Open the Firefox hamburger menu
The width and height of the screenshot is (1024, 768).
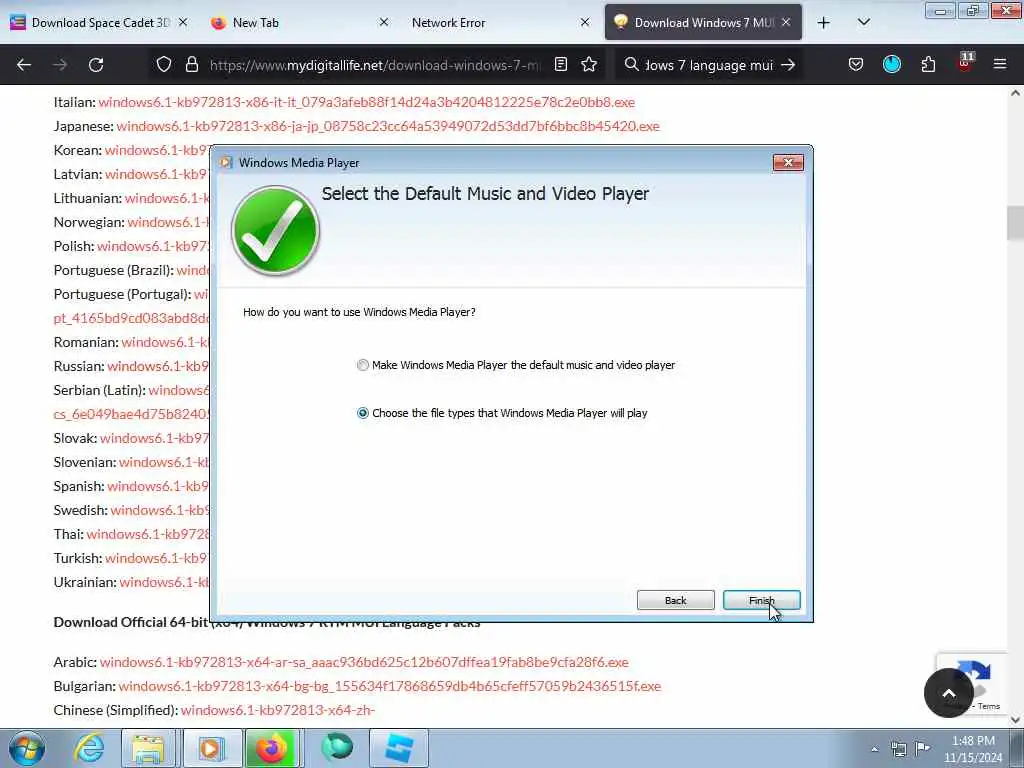click(x=1000, y=65)
